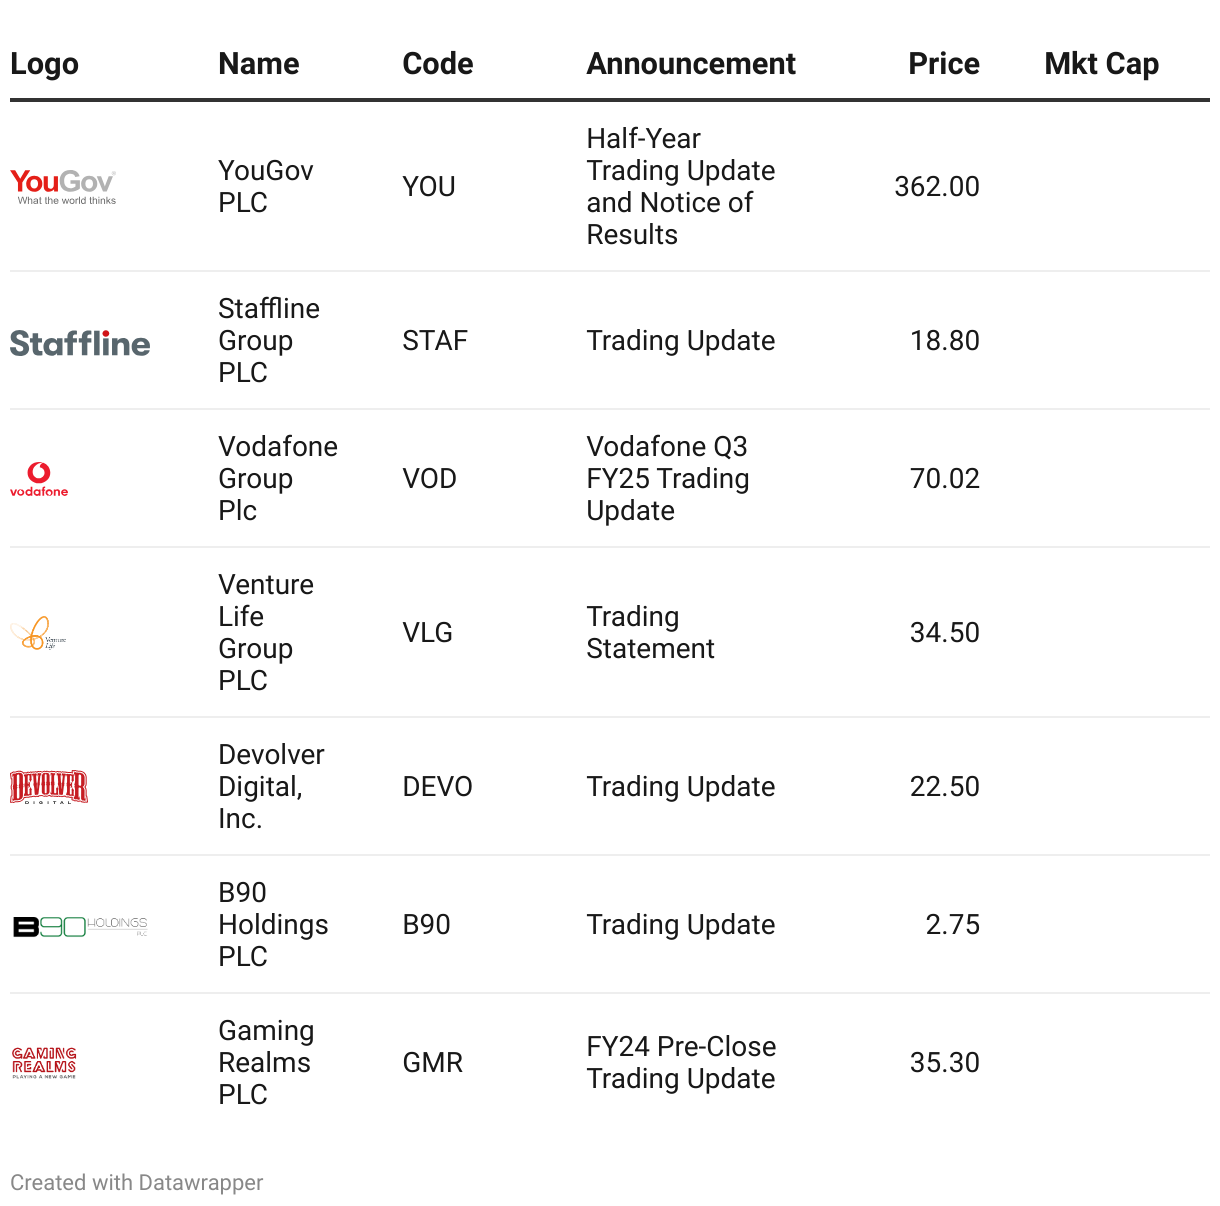The image size is (1220, 1206).
Task: Select the GMR ticker code
Action: tap(432, 1063)
